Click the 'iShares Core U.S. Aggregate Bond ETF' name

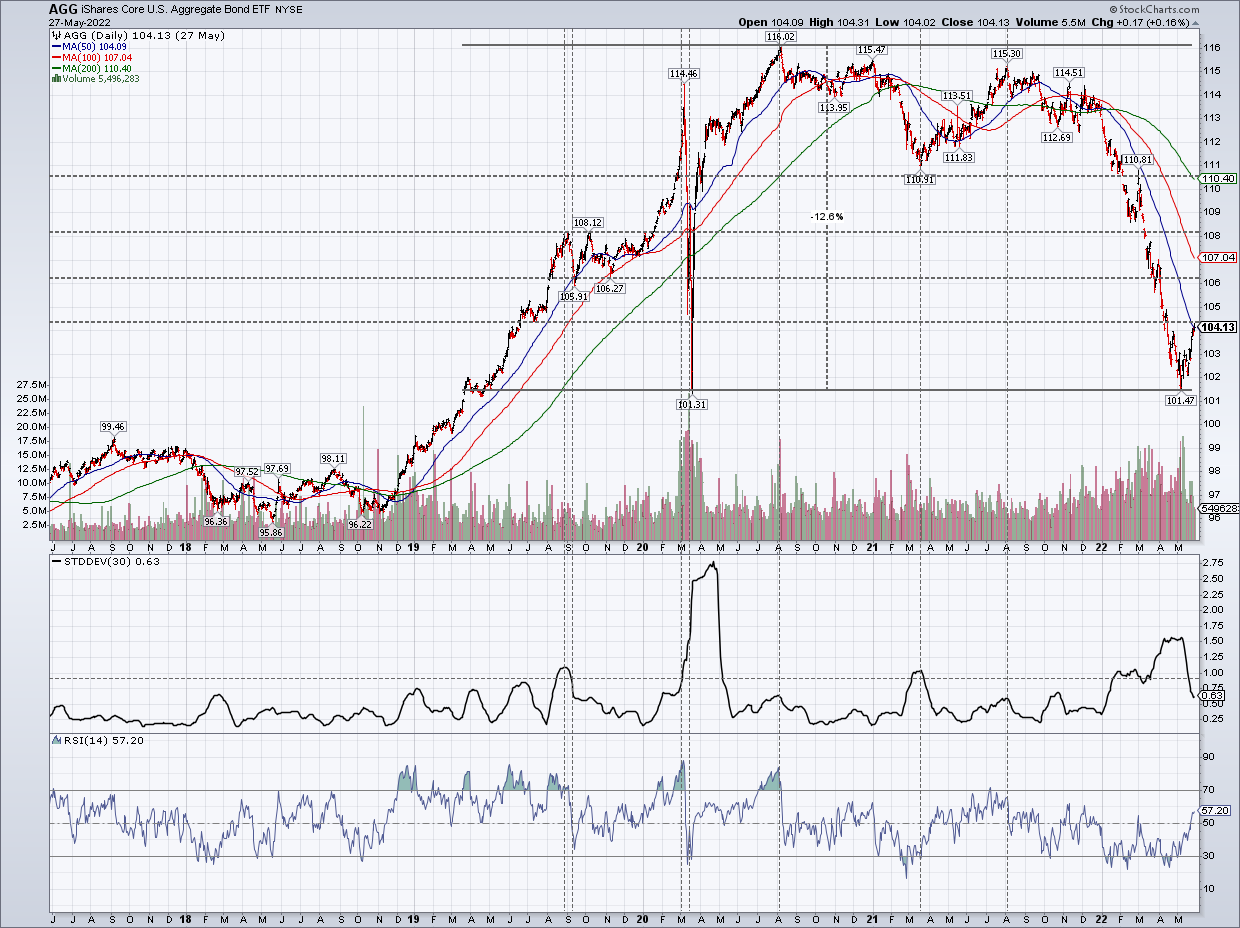click(x=177, y=8)
